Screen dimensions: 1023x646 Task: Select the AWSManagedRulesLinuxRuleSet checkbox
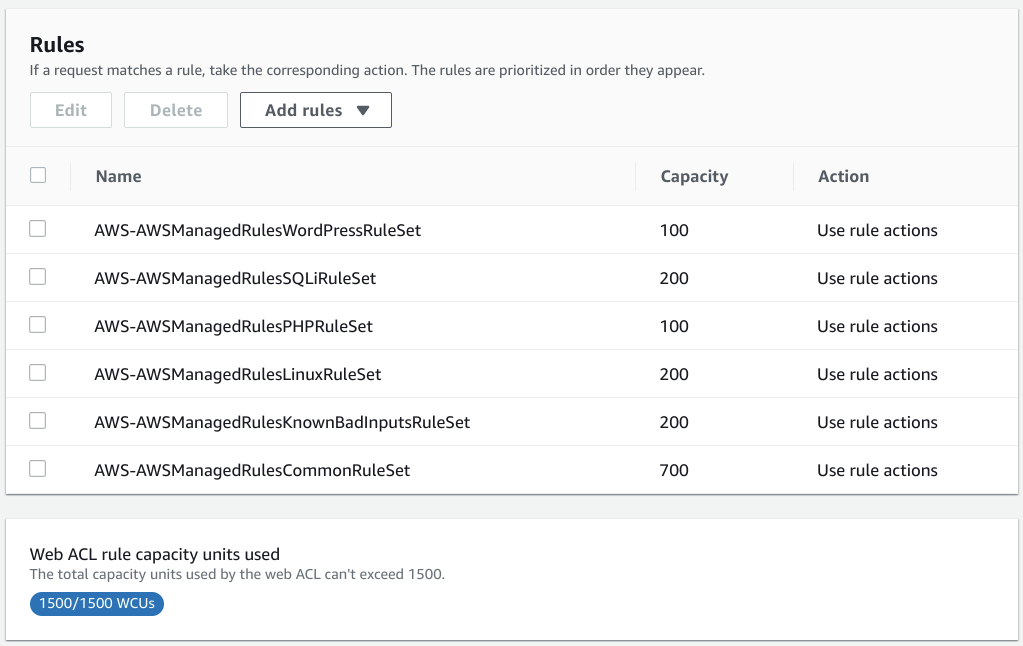[x=38, y=373]
